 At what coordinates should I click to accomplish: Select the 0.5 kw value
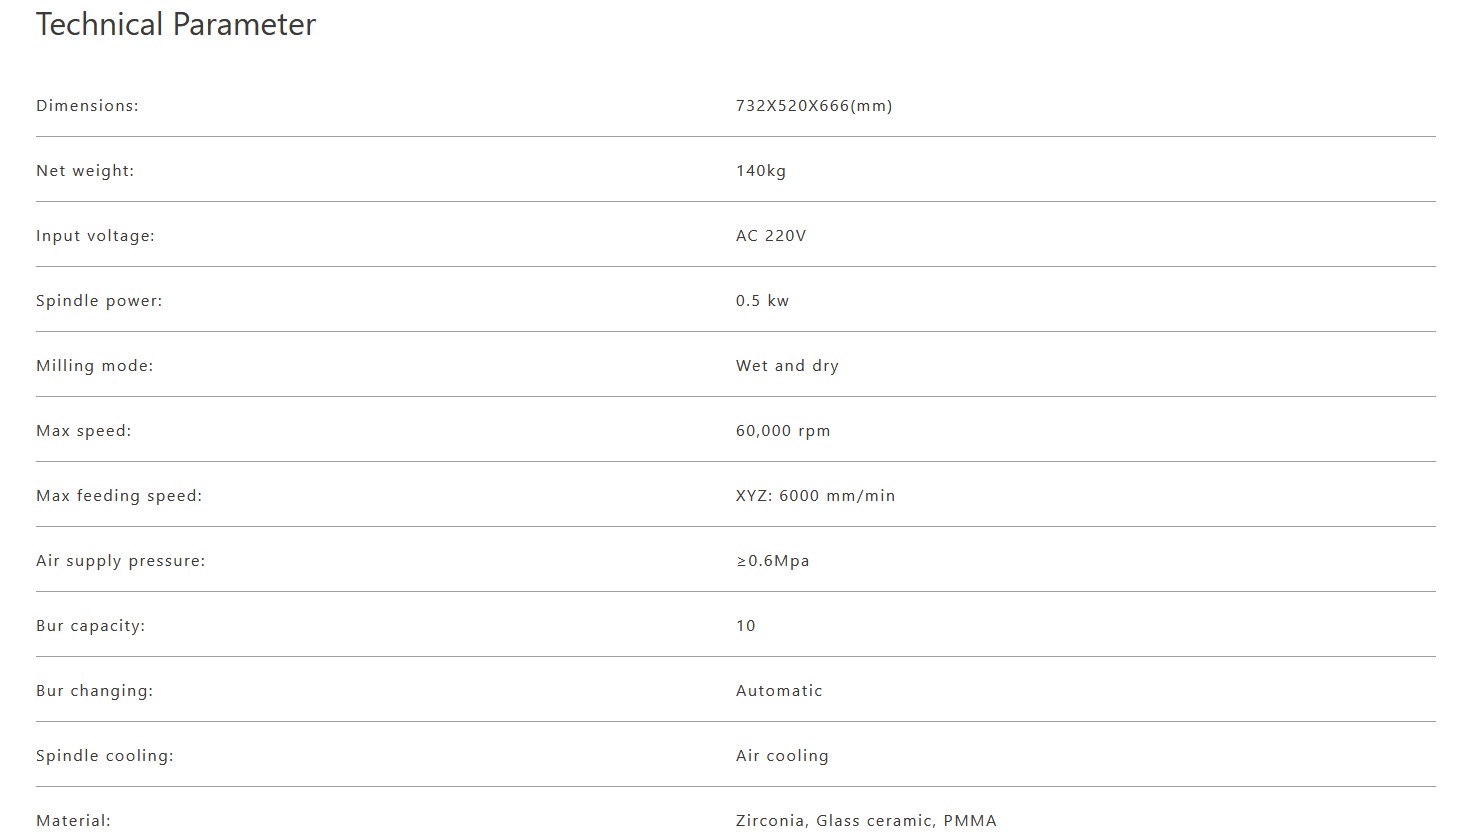point(762,301)
